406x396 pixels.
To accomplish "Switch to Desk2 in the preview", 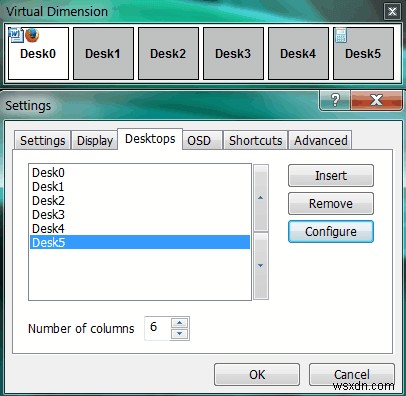I will [168, 54].
